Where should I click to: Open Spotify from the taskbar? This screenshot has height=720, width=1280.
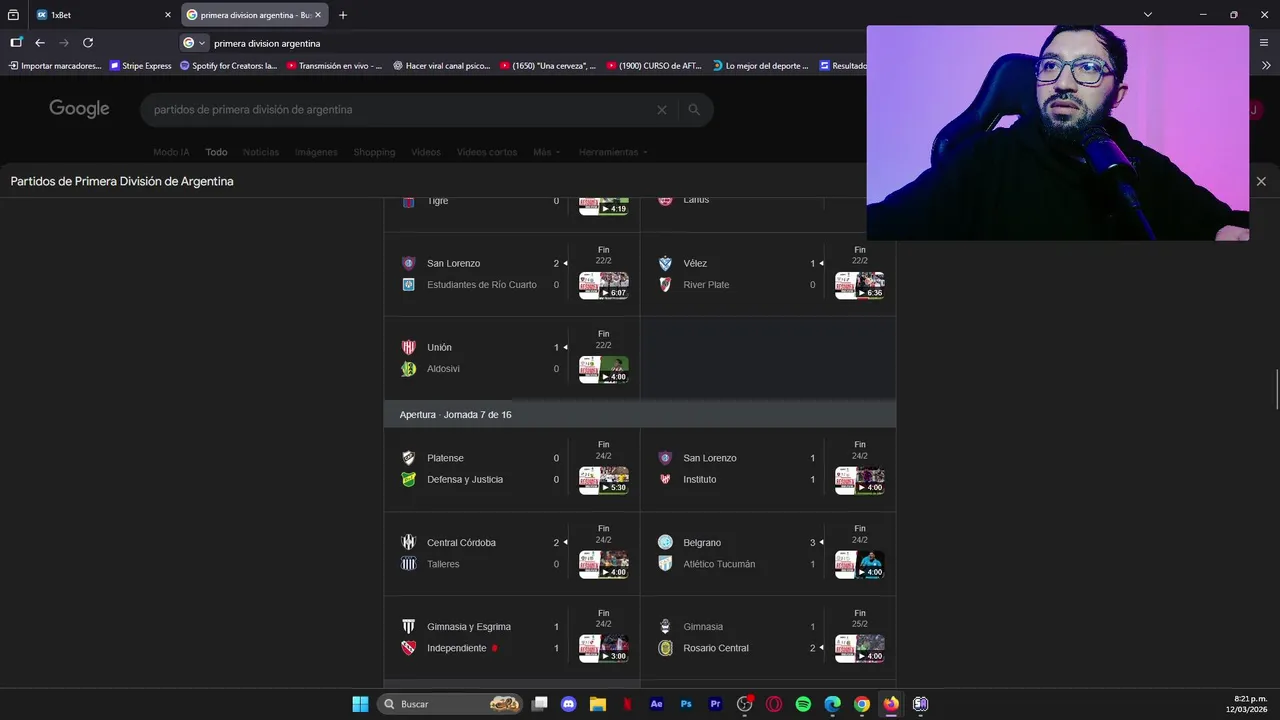803,704
